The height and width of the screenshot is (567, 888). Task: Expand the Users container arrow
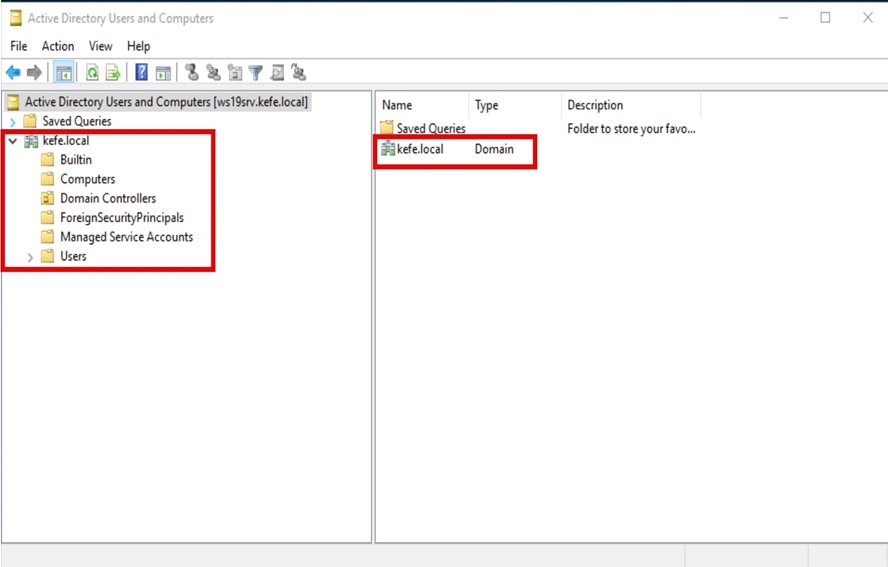coord(30,257)
